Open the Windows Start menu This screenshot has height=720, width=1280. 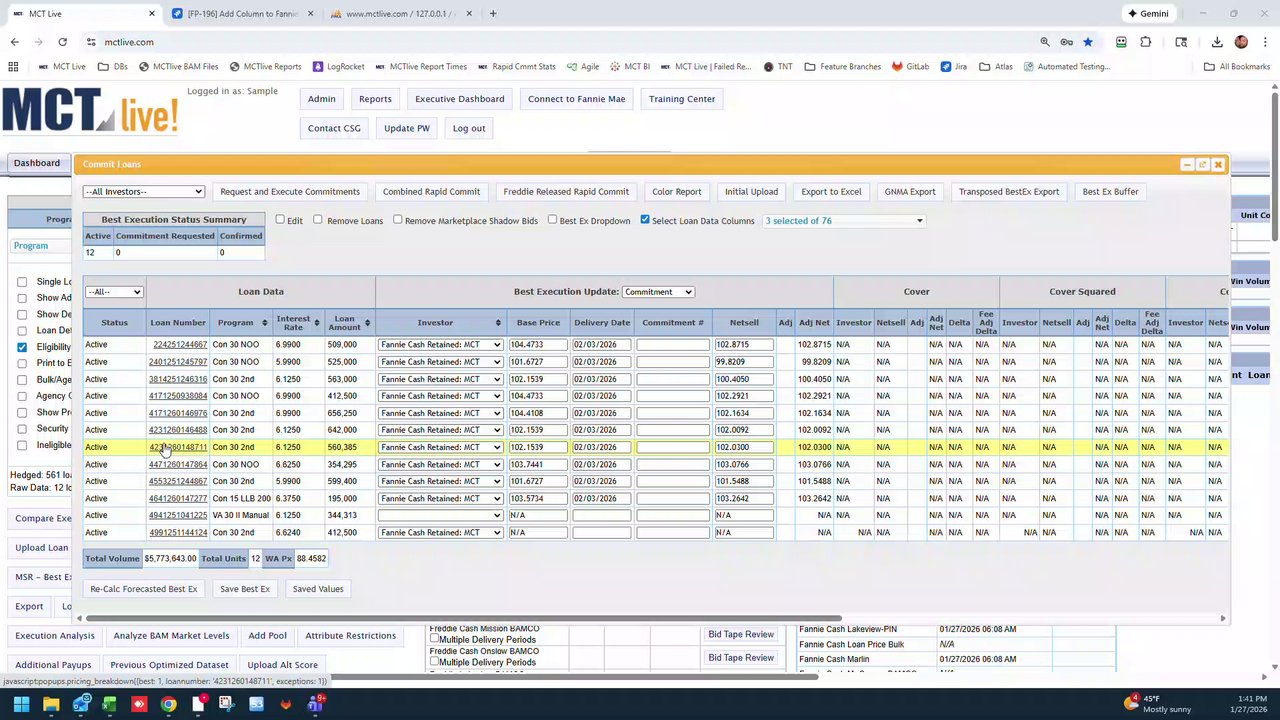point(21,705)
